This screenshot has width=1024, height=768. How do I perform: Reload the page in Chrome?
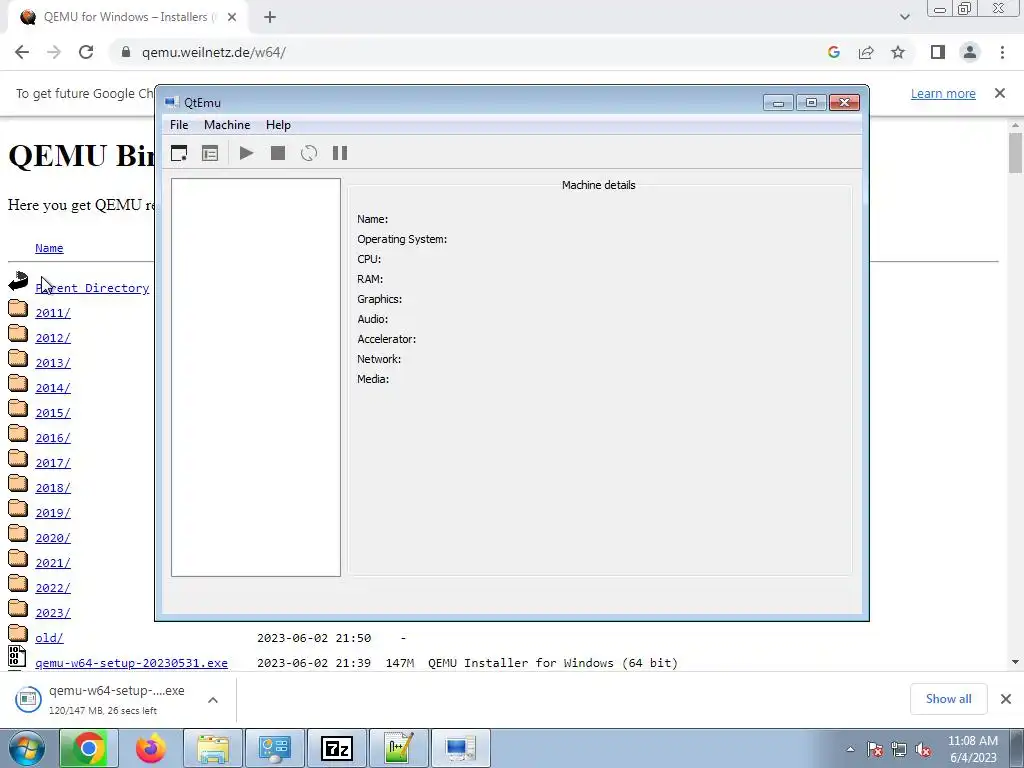(86, 52)
